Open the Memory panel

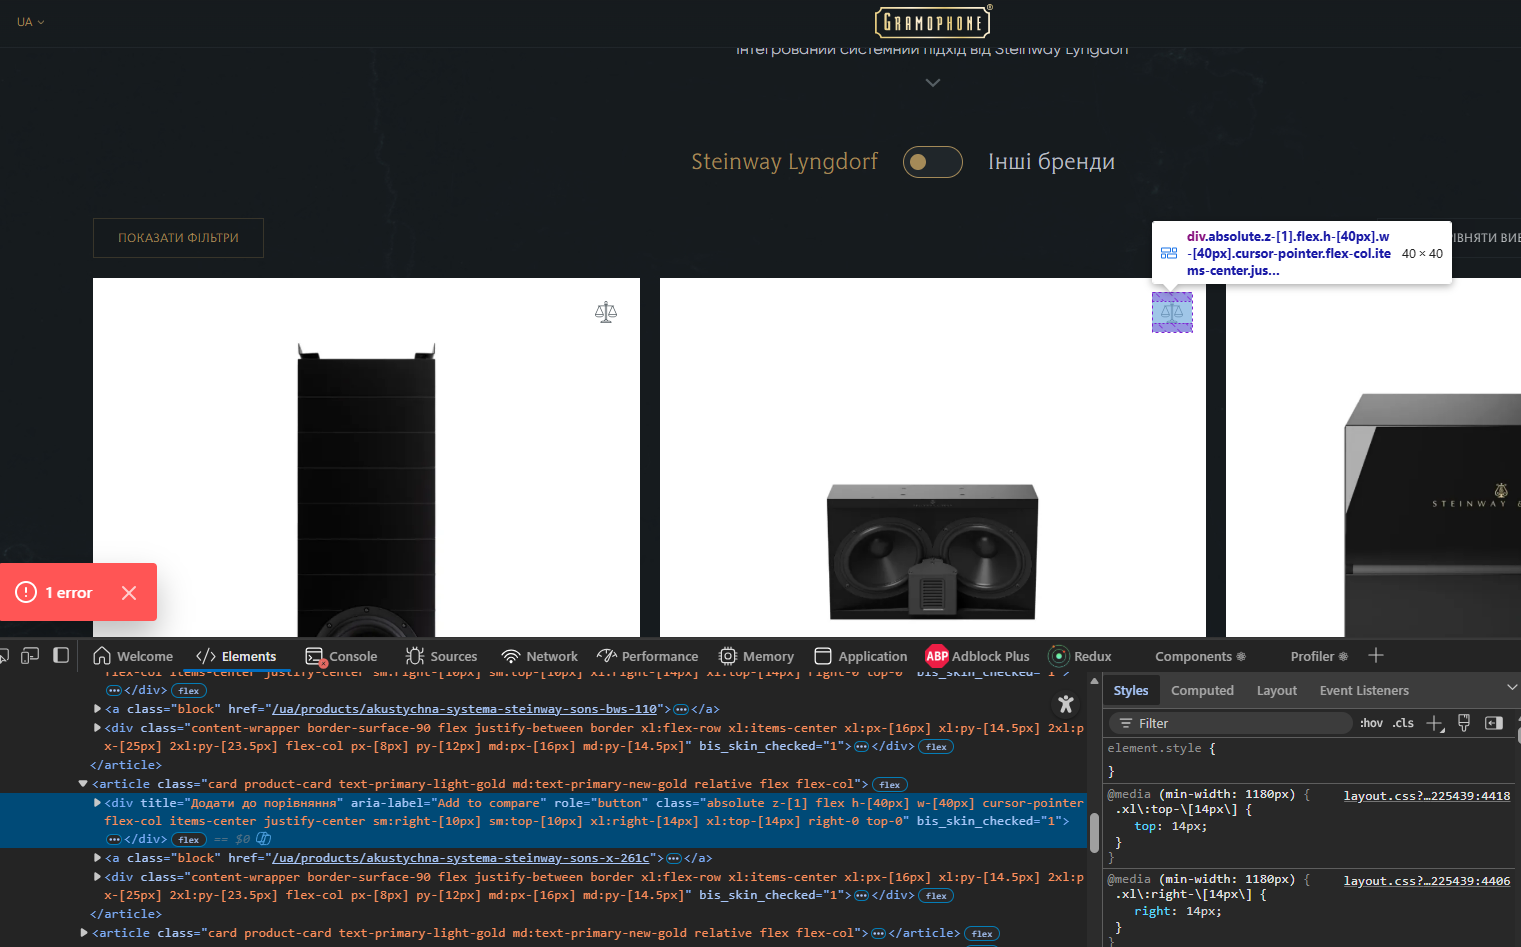pyautogui.click(x=756, y=656)
